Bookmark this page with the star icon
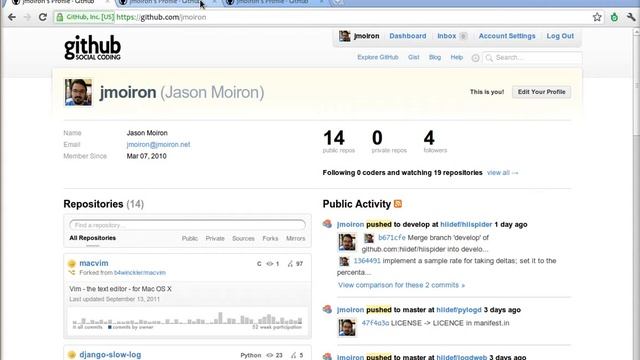 click(597, 17)
